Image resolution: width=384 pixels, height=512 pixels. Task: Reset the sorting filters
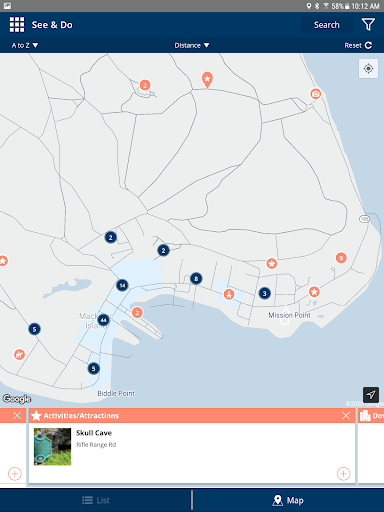tap(358, 45)
